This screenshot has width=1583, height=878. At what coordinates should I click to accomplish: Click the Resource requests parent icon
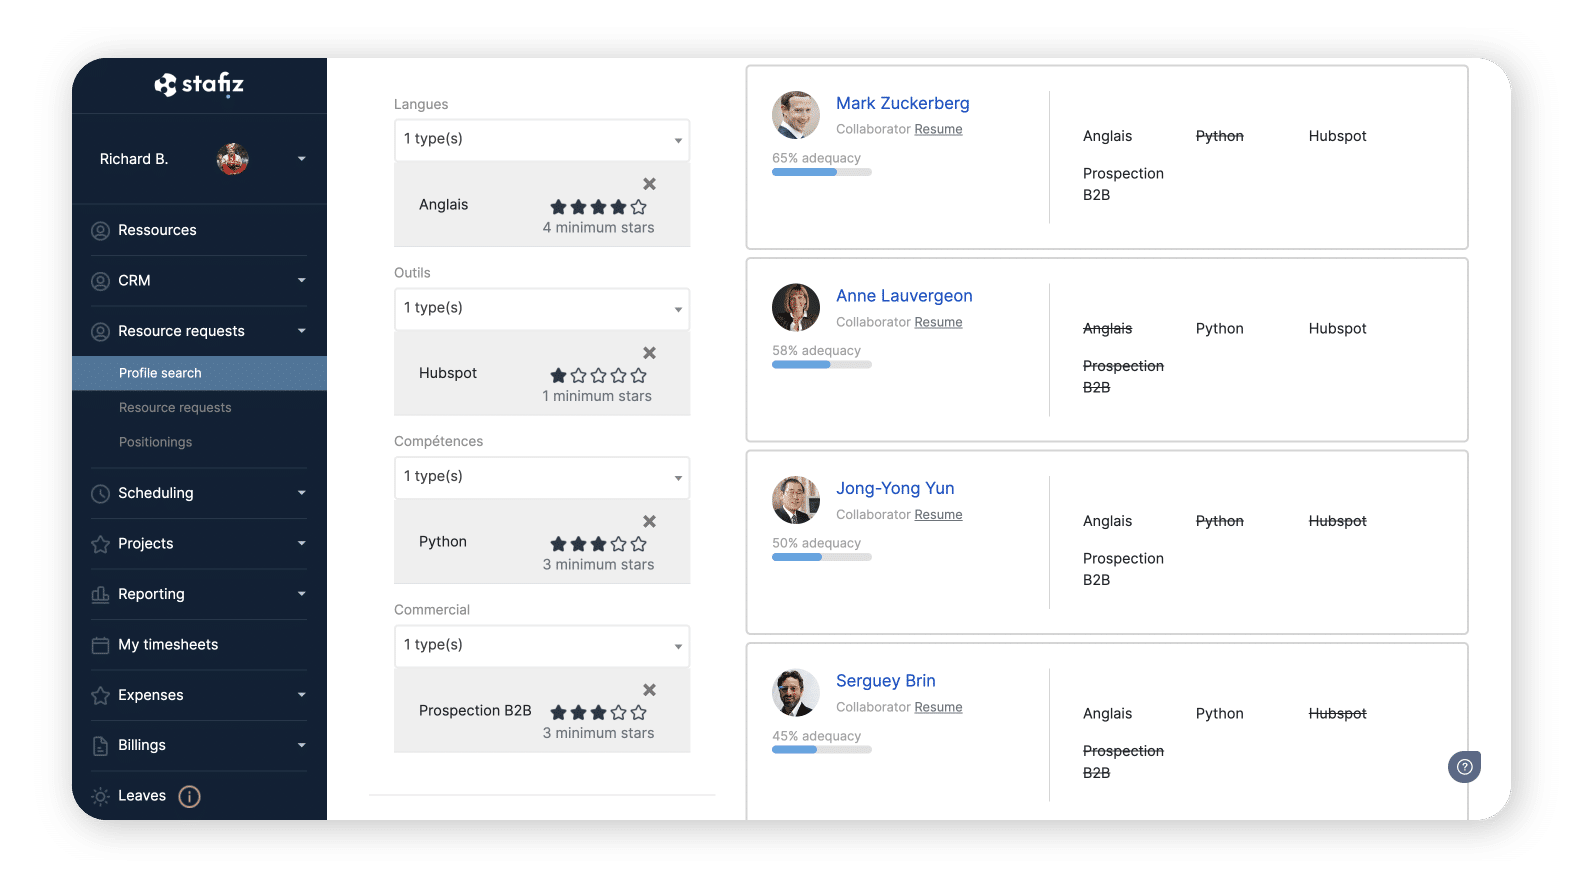(x=100, y=332)
